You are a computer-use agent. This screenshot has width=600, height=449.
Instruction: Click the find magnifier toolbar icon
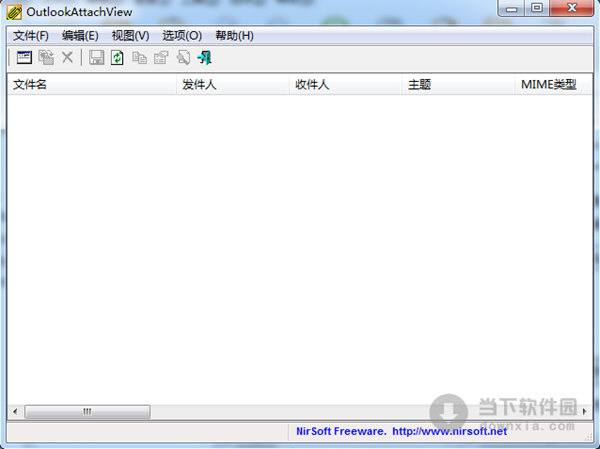pos(183,58)
